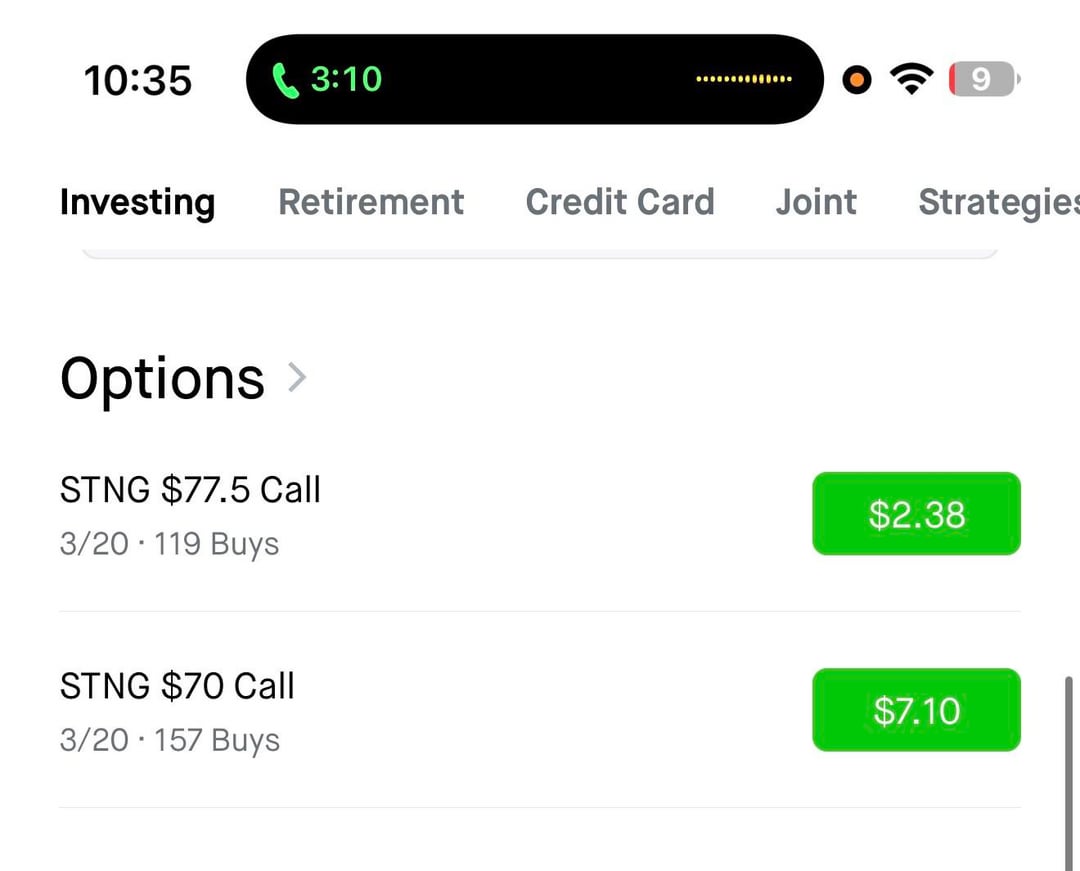The image size is (1080, 871).
Task: Click the vertical scrollbar on the right
Action: (x=1069, y=770)
